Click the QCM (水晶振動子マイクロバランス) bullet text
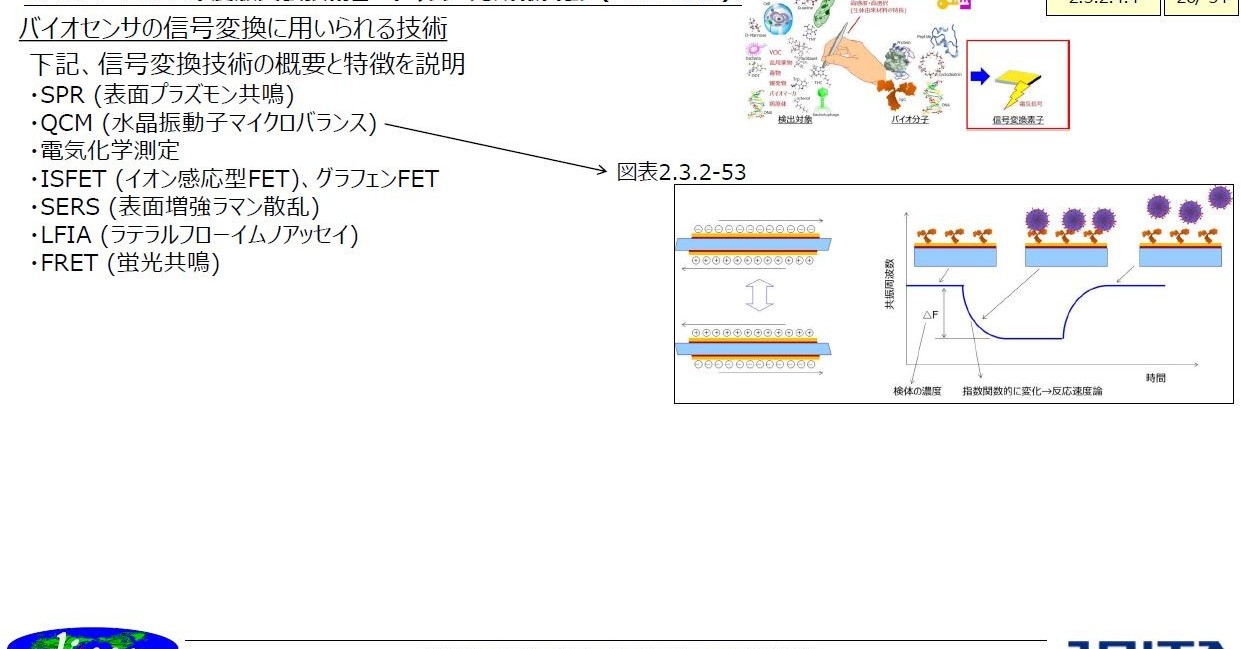The width and height of the screenshot is (1241, 649). pos(207,123)
